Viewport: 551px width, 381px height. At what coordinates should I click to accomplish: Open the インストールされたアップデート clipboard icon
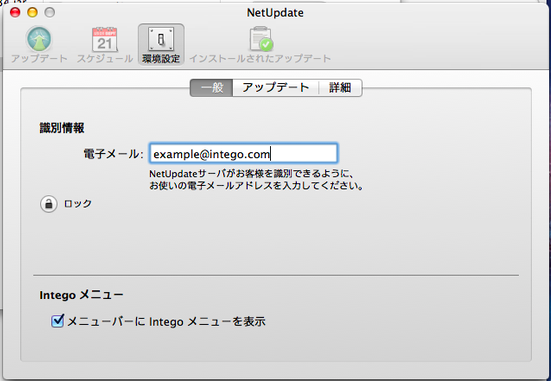coord(261,39)
